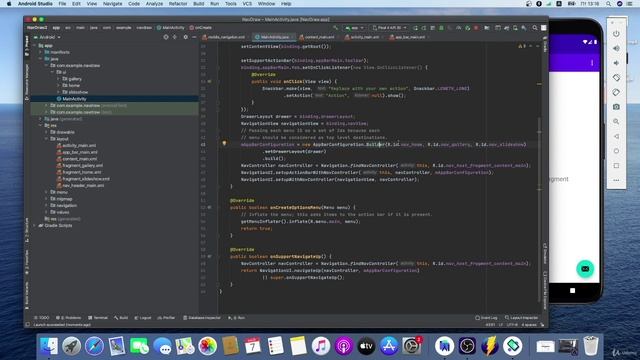Select activity_main.xml in the layout folder

click(x=79, y=146)
